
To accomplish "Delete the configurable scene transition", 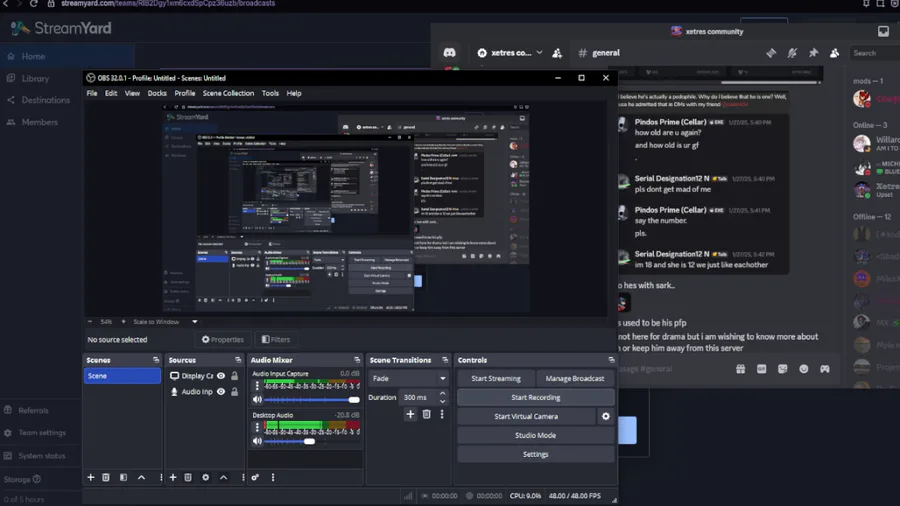I will point(426,414).
